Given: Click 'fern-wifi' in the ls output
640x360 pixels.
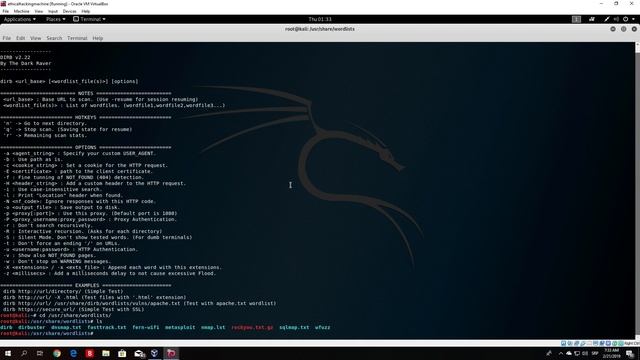Looking at the screenshot, I should coord(146,327).
